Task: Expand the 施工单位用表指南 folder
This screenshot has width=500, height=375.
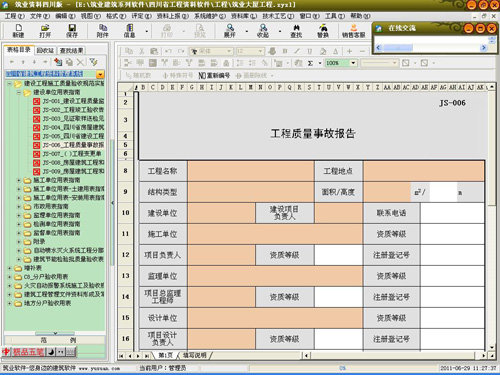Action: tap(19, 180)
